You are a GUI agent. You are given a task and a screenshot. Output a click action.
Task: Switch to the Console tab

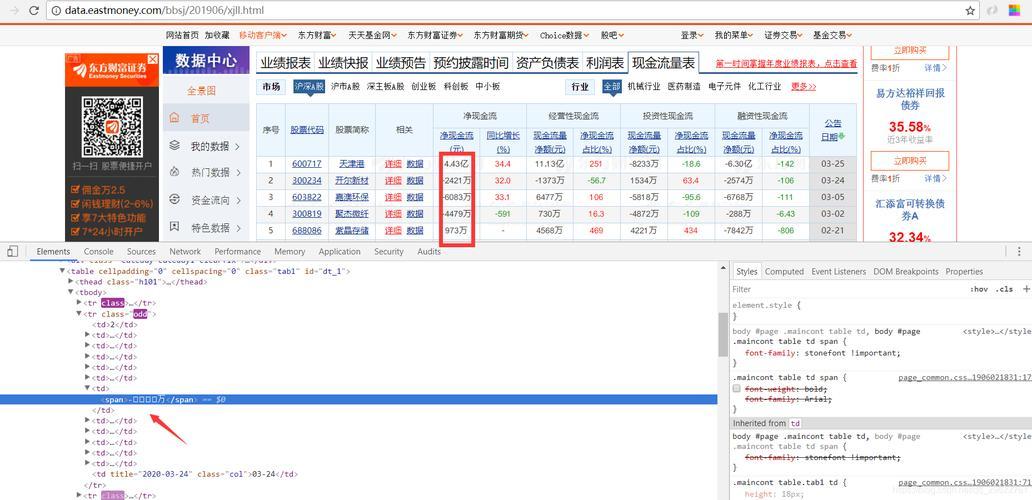click(x=99, y=251)
